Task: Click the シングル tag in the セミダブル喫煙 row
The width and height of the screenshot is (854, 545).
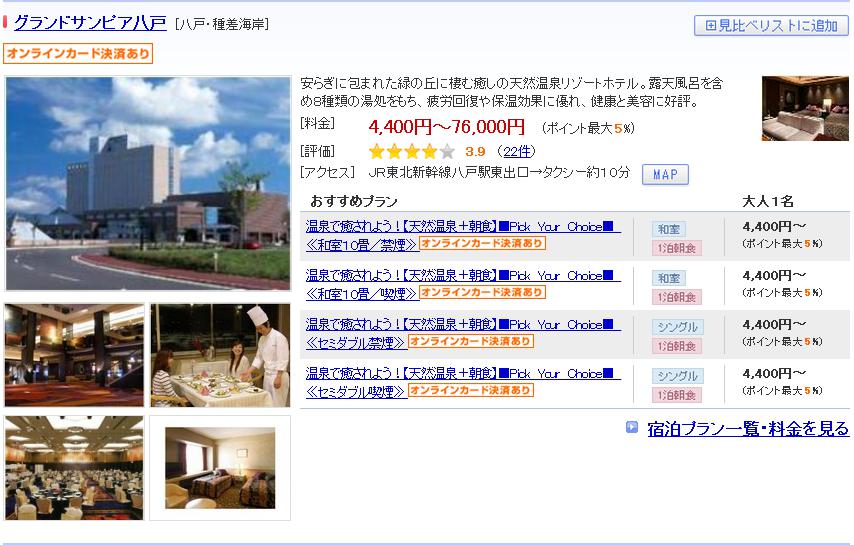Action: click(678, 376)
